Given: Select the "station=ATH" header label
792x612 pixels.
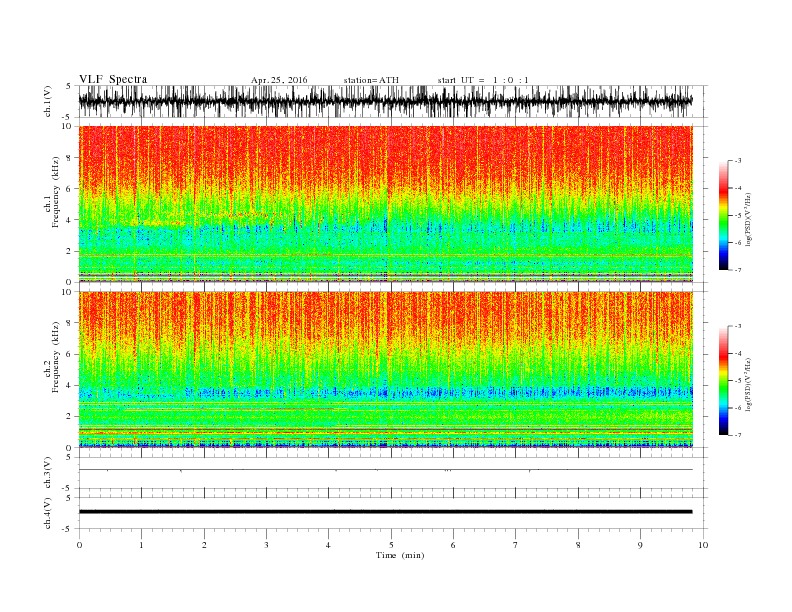Looking at the screenshot, I should point(371,80).
